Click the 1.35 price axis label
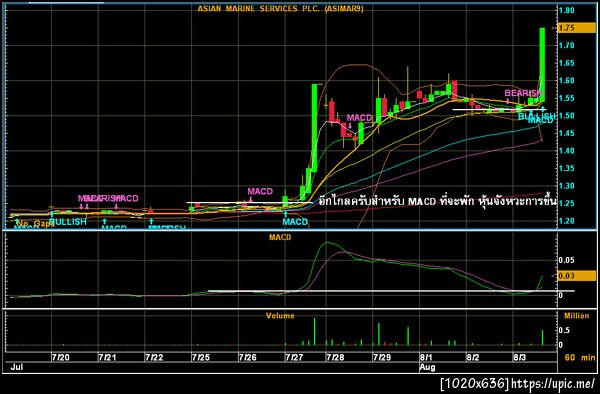This screenshot has width=600, height=394. (566, 168)
